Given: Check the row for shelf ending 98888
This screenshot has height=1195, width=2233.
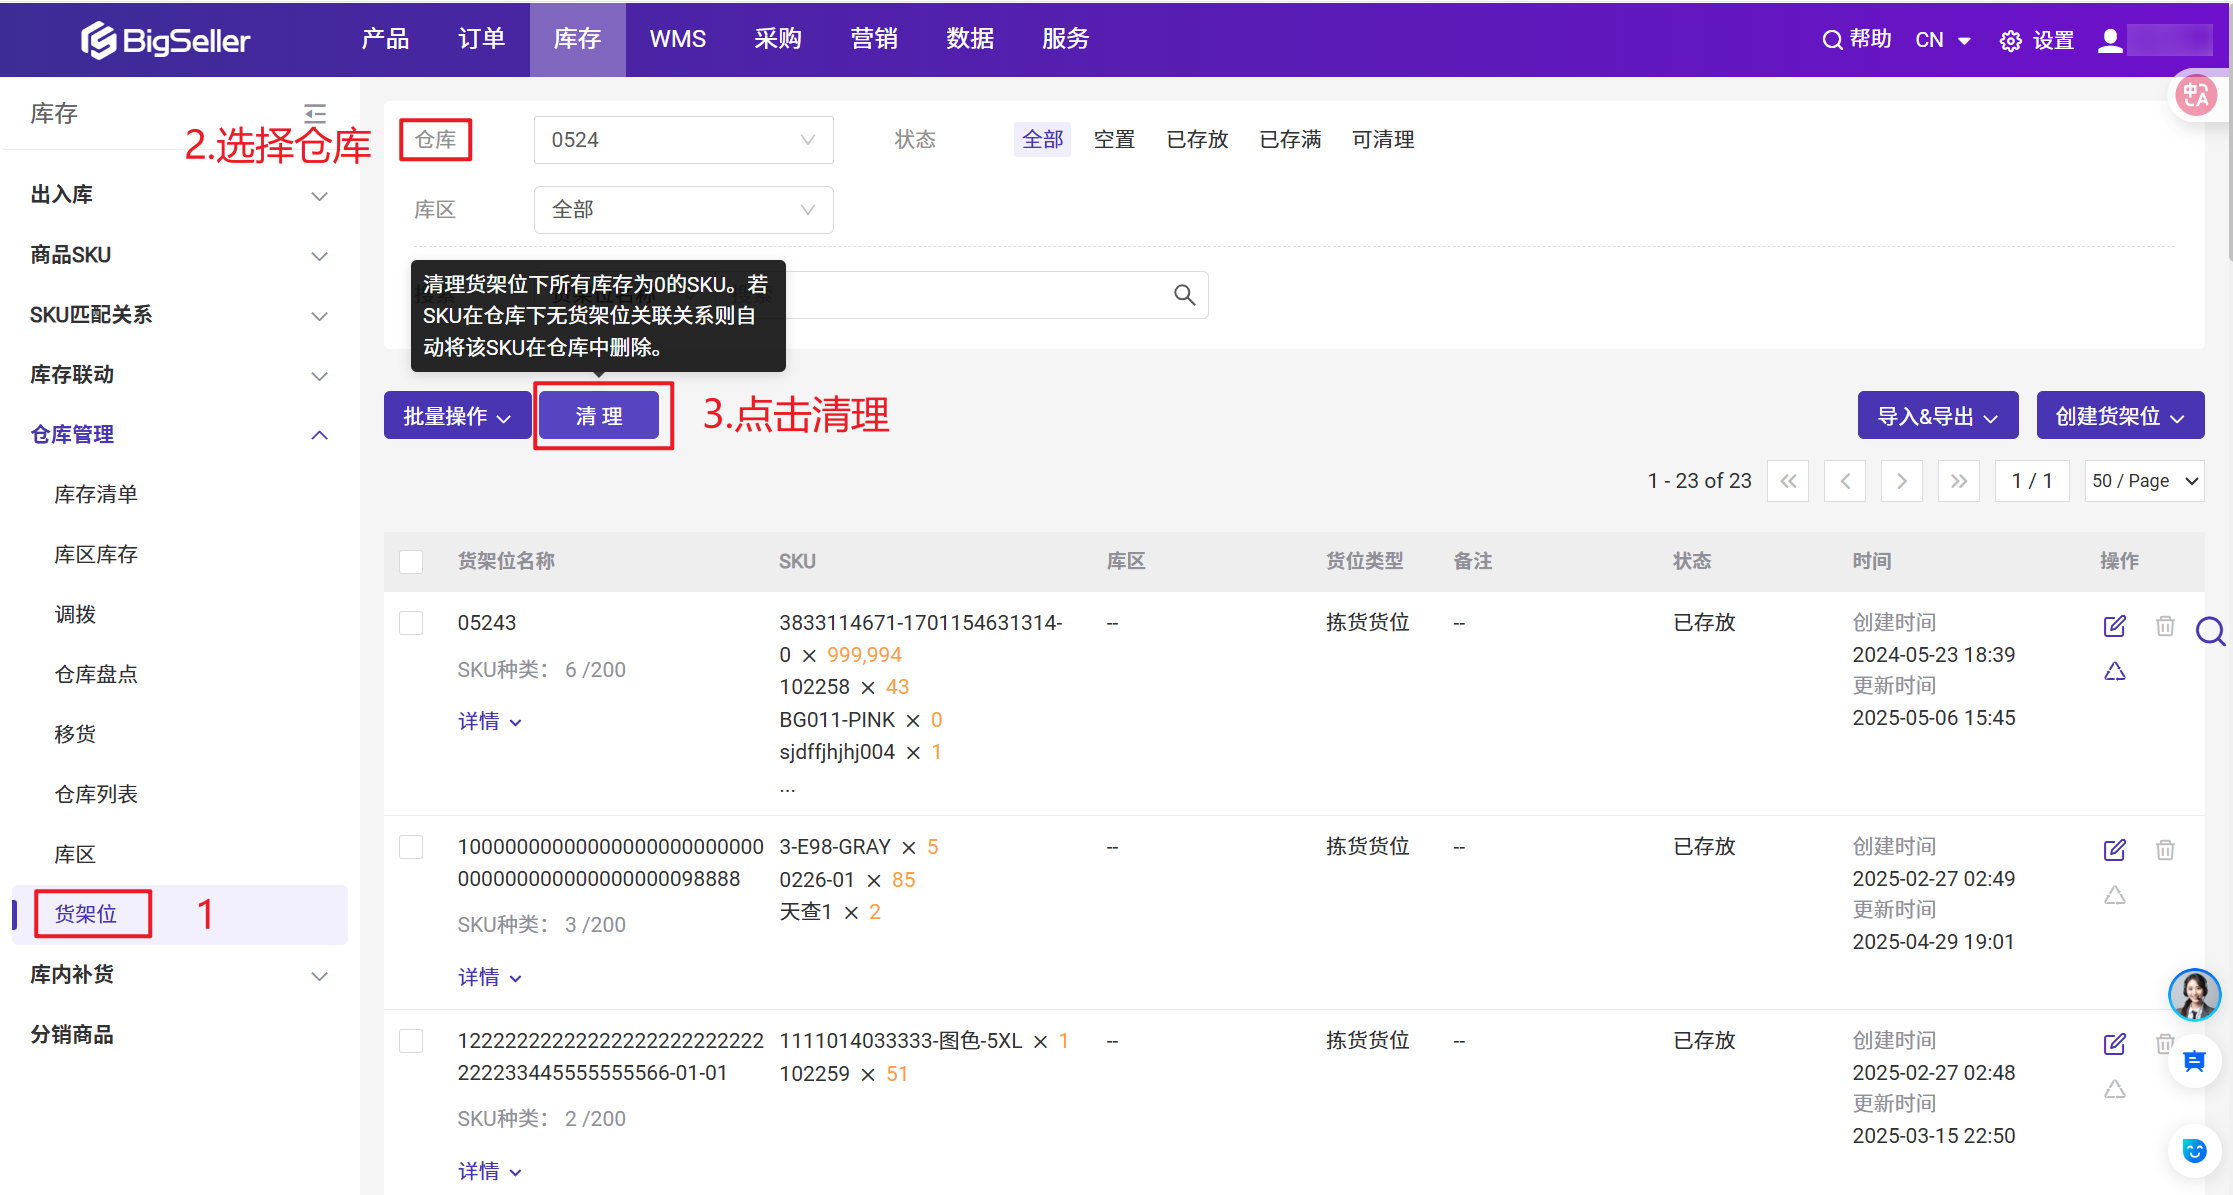Looking at the screenshot, I should click(x=411, y=847).
